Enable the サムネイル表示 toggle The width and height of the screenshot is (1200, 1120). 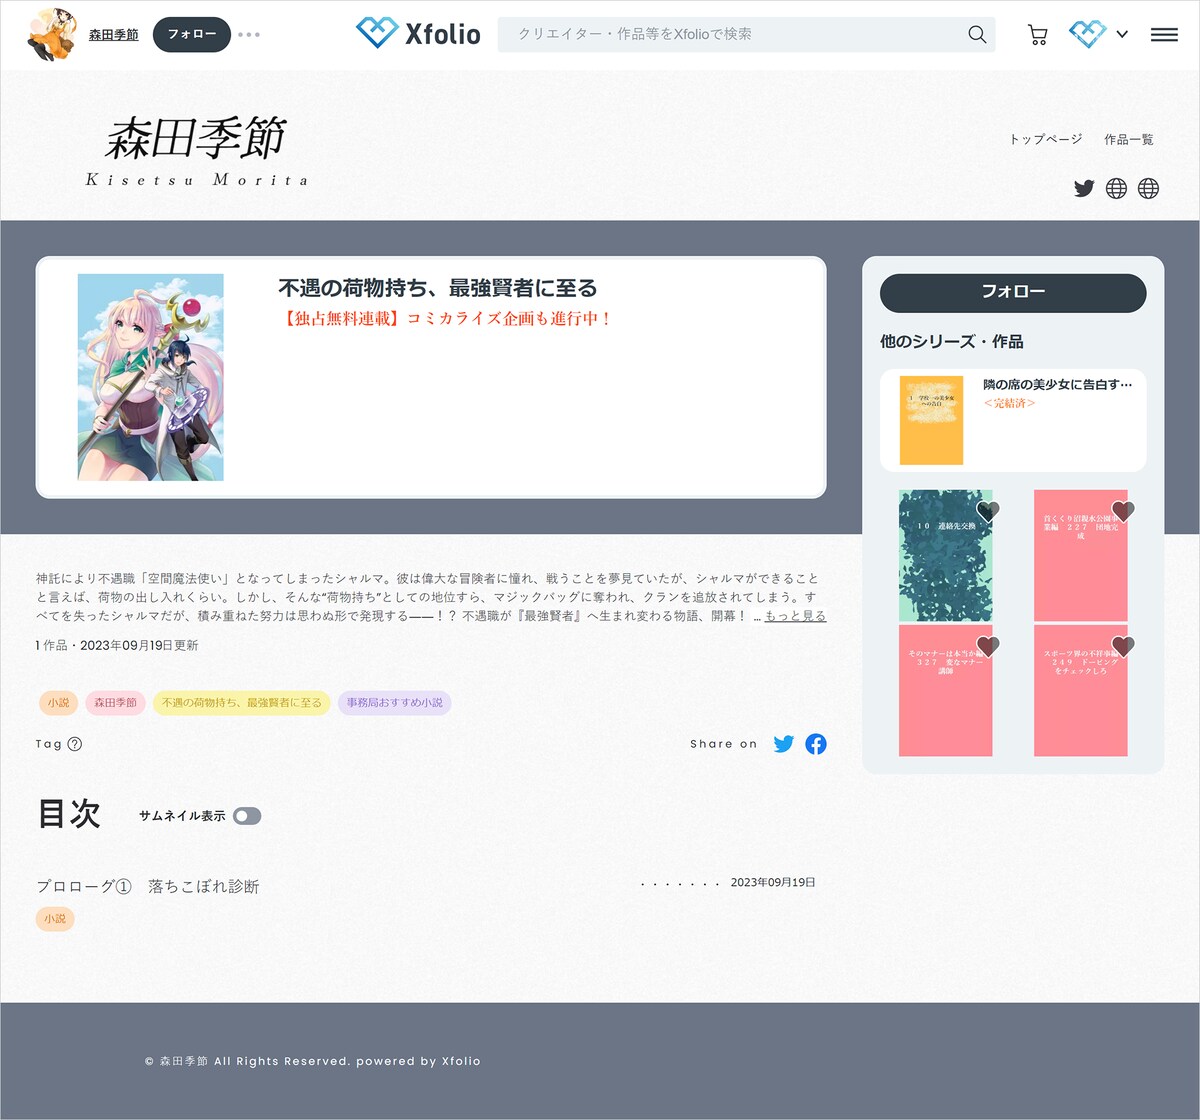point(248,816)
